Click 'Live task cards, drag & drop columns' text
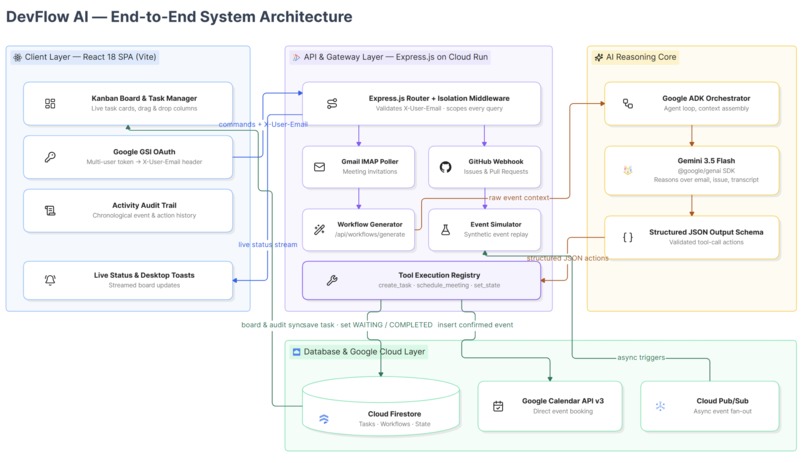Screen dimensions: 806x463 tap(144, 108)
